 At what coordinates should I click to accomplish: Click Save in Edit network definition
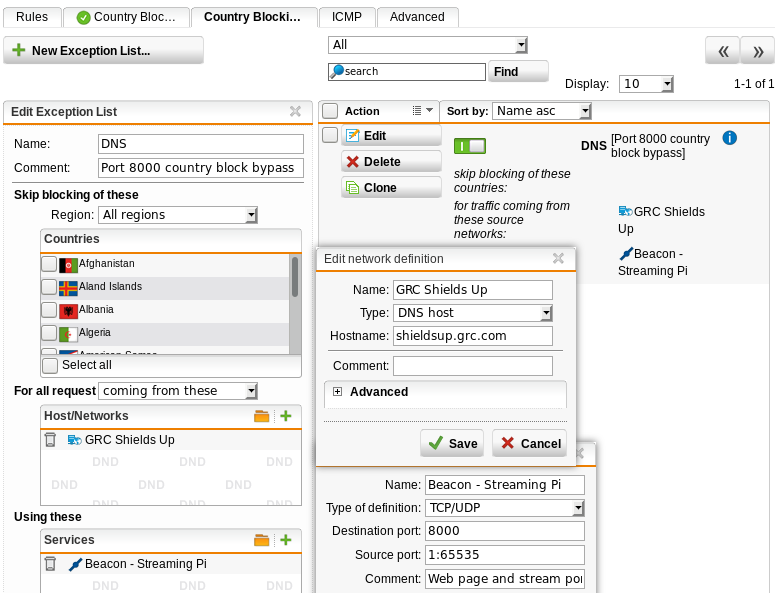tap(451, 443)
